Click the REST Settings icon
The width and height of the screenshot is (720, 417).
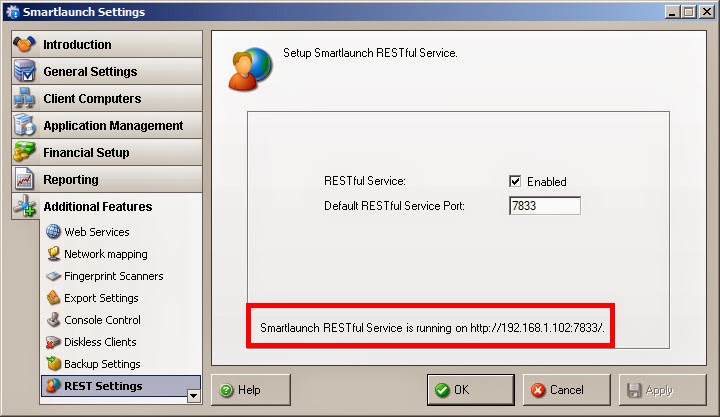[x=53, y=386]
